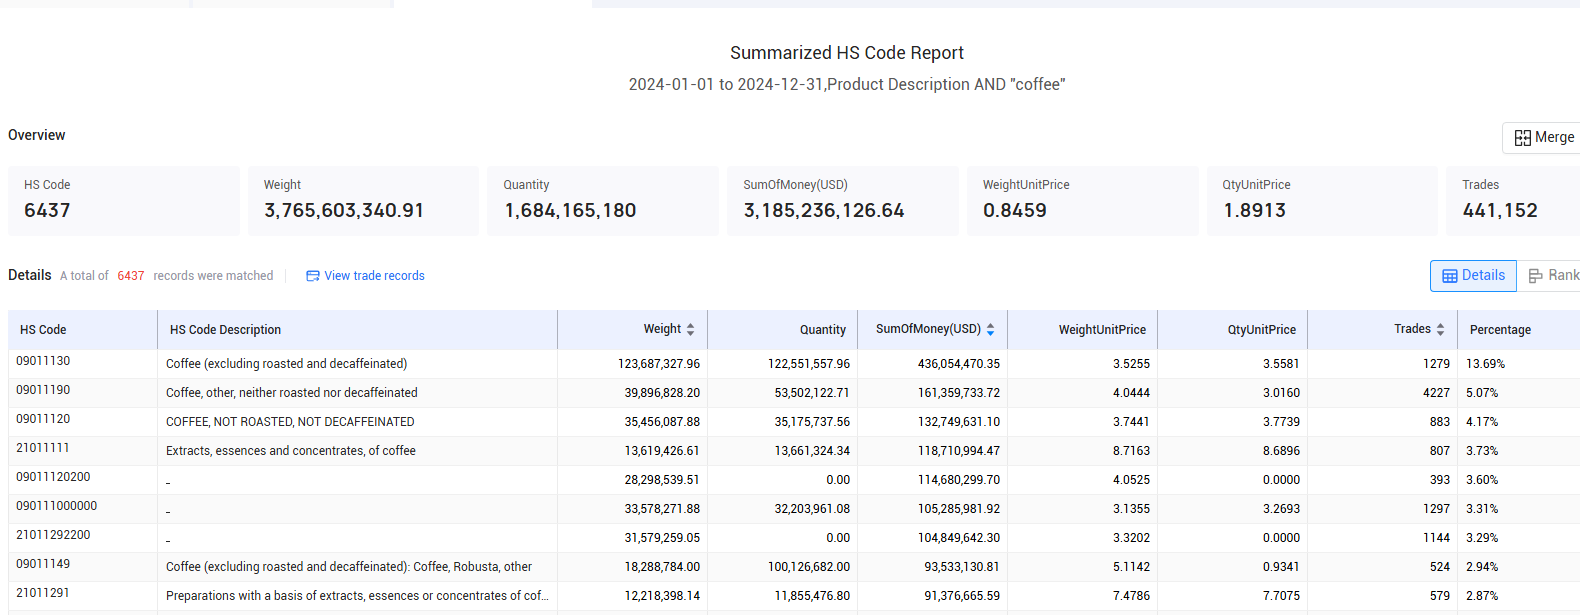Sort by SumOfMoney(USD) column arrows
This screenshot has height=615, width=1580.
990,329
